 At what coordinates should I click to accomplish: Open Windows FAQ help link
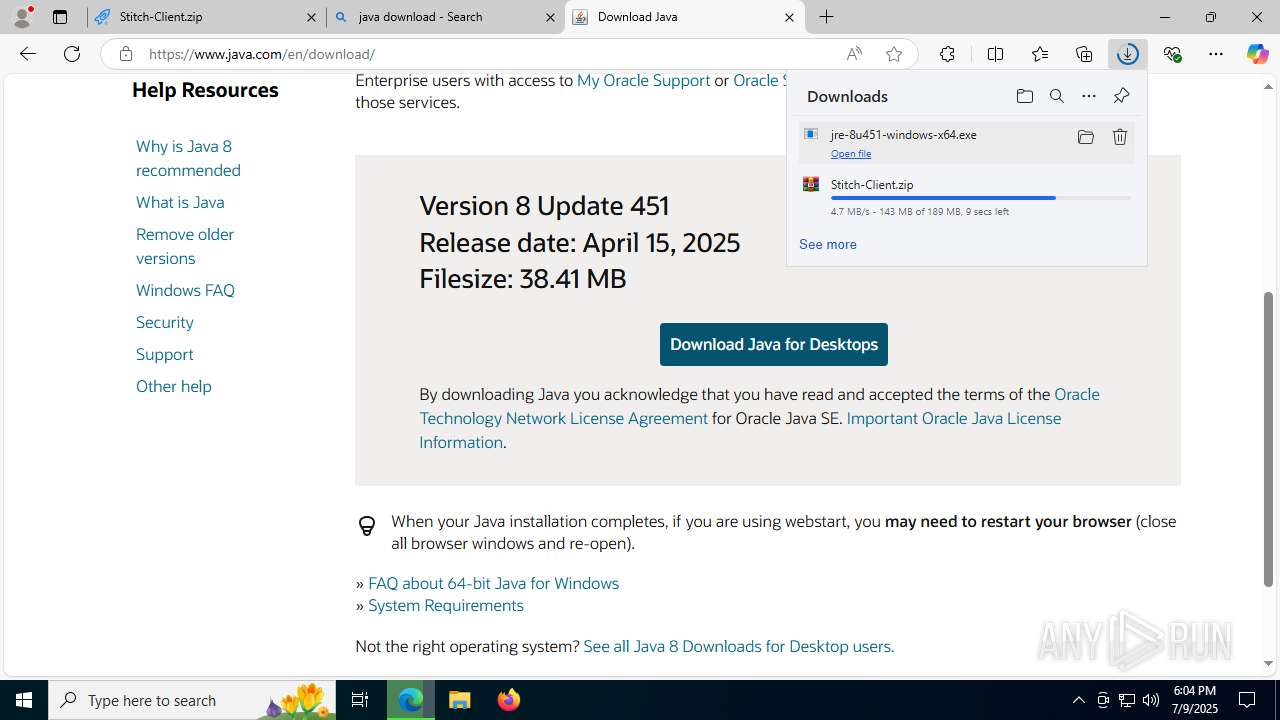click(x=185, y=290)
